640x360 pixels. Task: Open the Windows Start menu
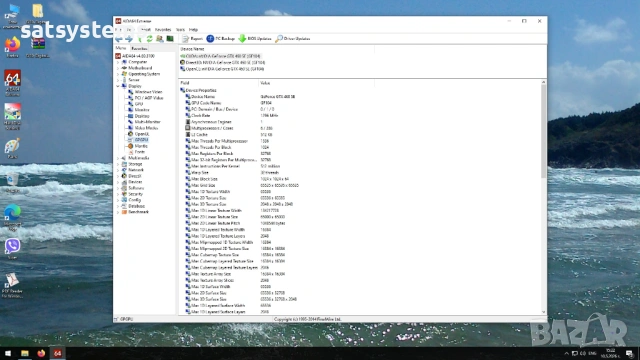coord(8,353)
